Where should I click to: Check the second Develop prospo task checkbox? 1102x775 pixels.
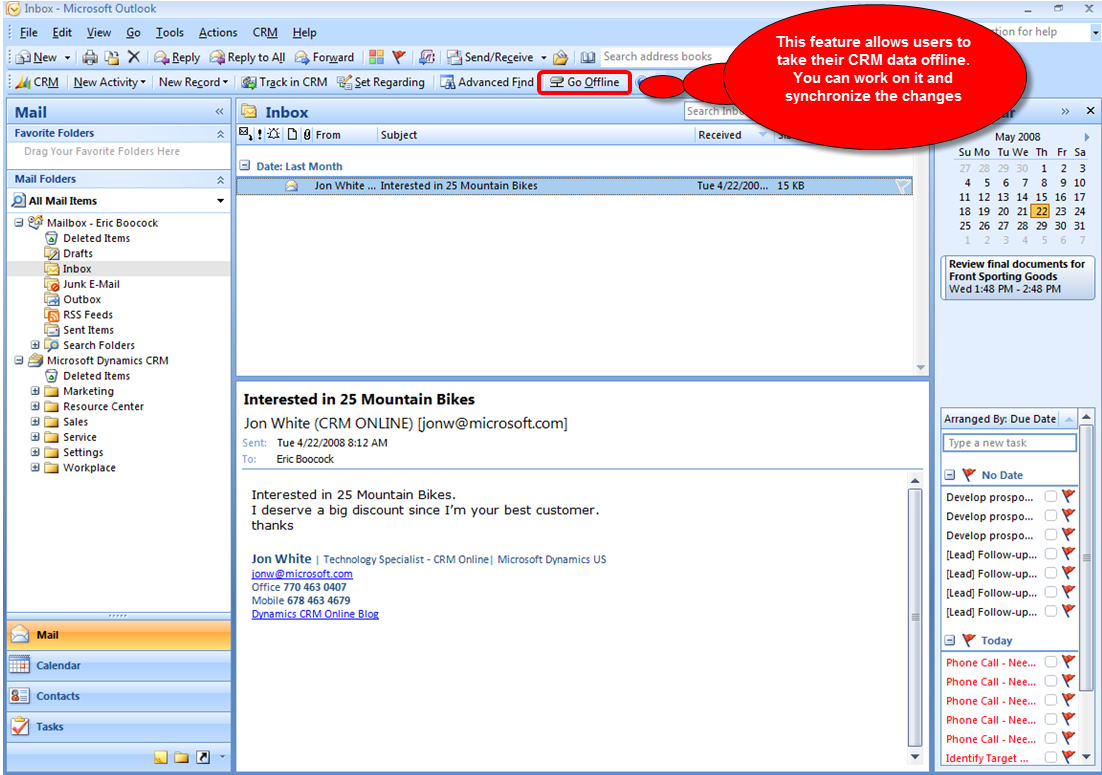coord(1050,516)
